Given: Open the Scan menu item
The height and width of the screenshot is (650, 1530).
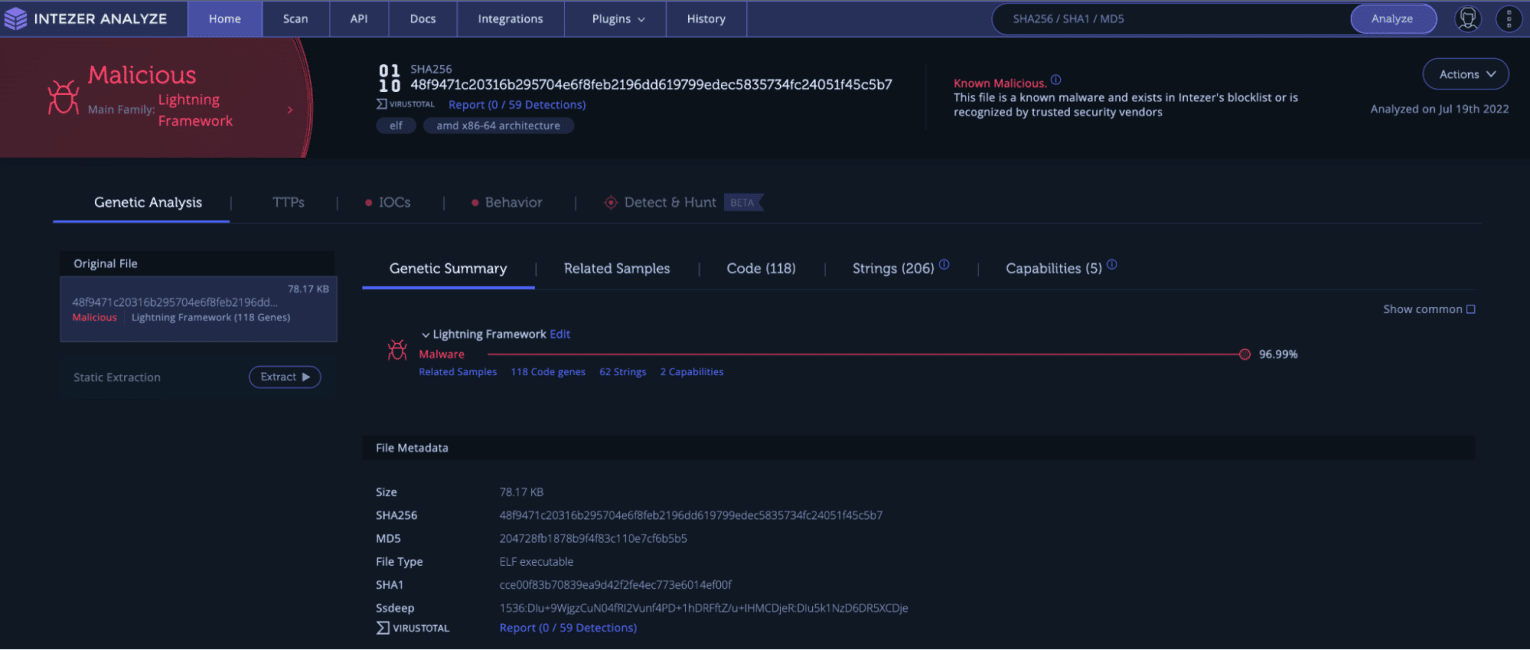Looking at the screenshot, I should click(295, 19).
